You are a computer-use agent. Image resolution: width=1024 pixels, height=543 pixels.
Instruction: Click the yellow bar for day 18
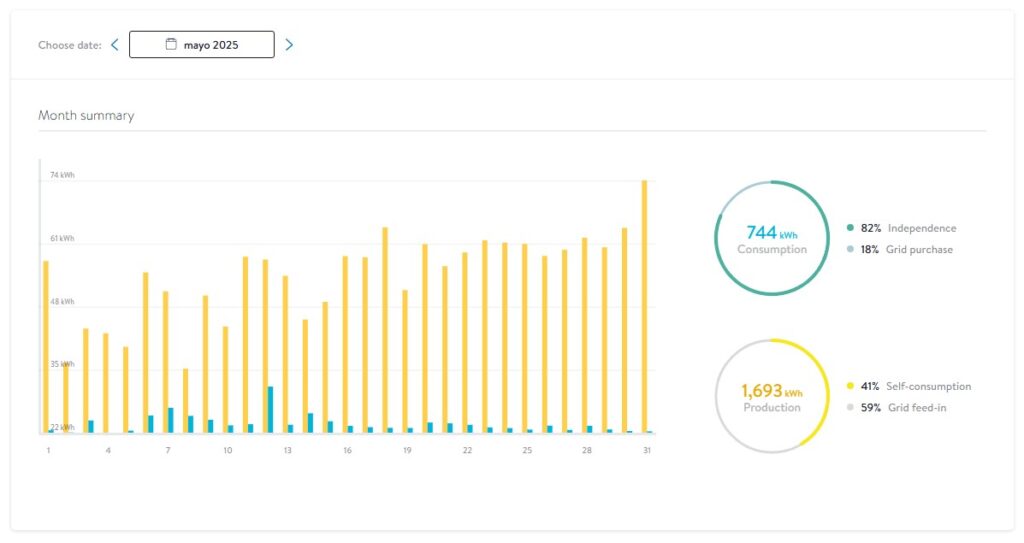(385, 329)
